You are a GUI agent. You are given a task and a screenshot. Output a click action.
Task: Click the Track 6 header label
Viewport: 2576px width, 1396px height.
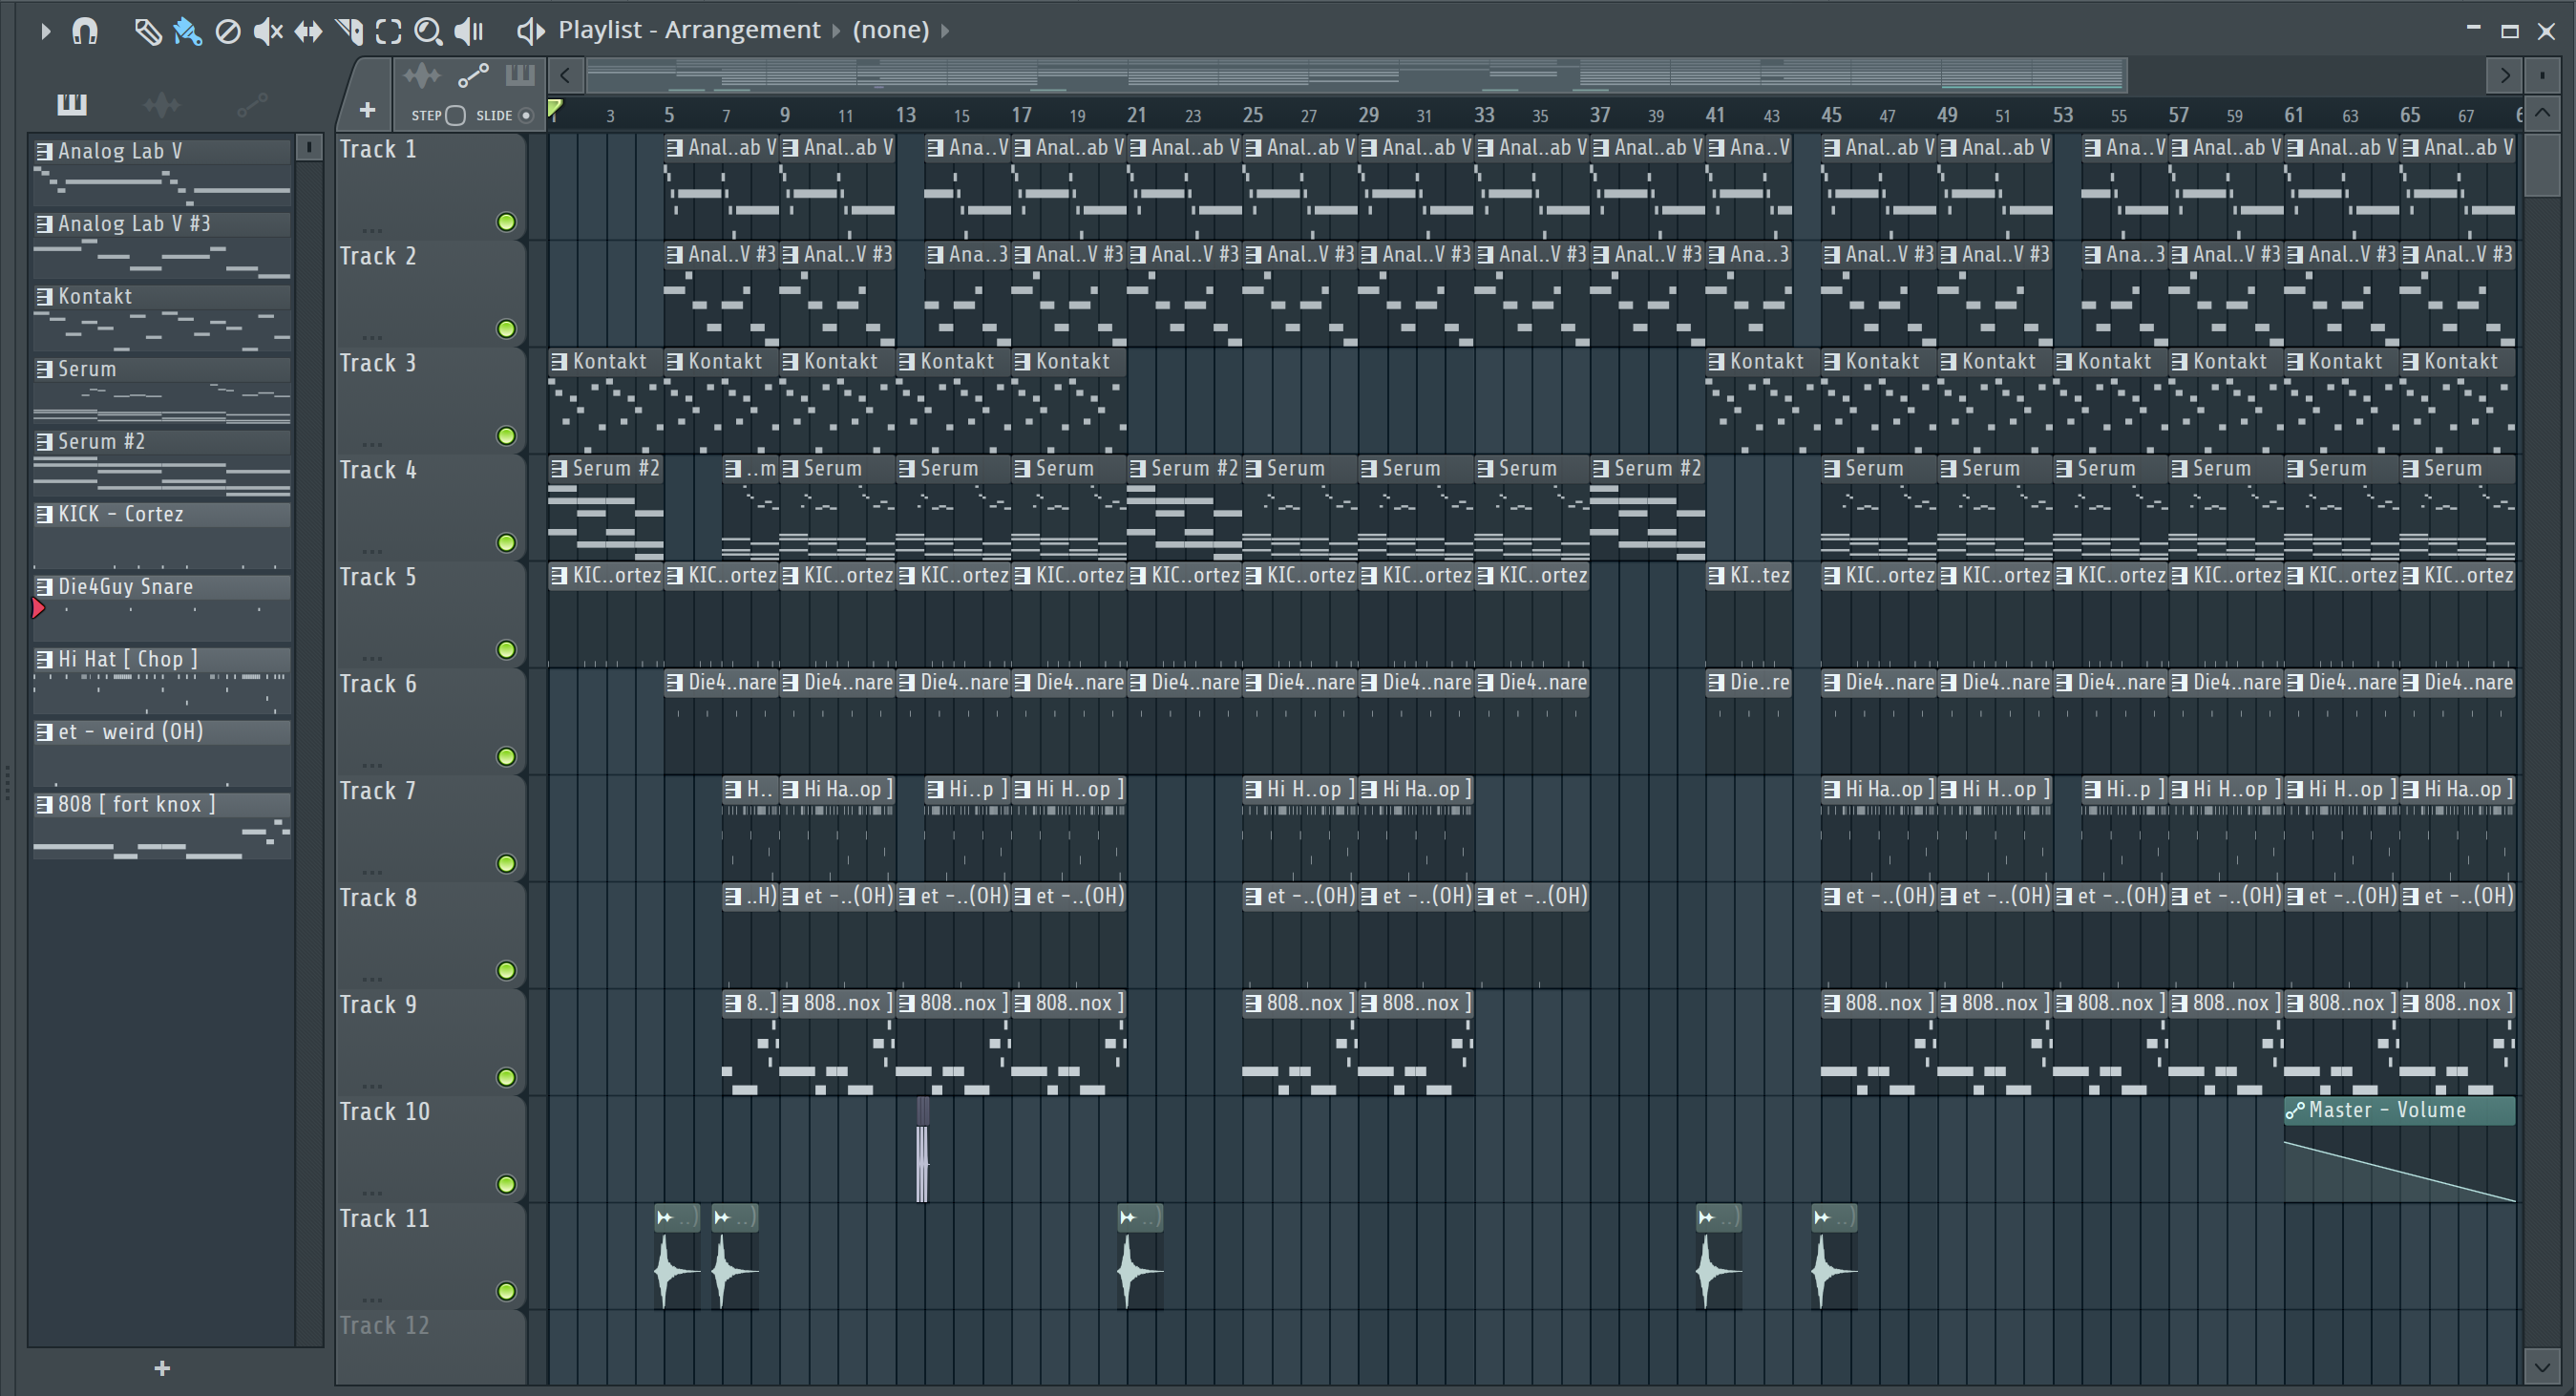pyautogui.click(x=378, y=684)
